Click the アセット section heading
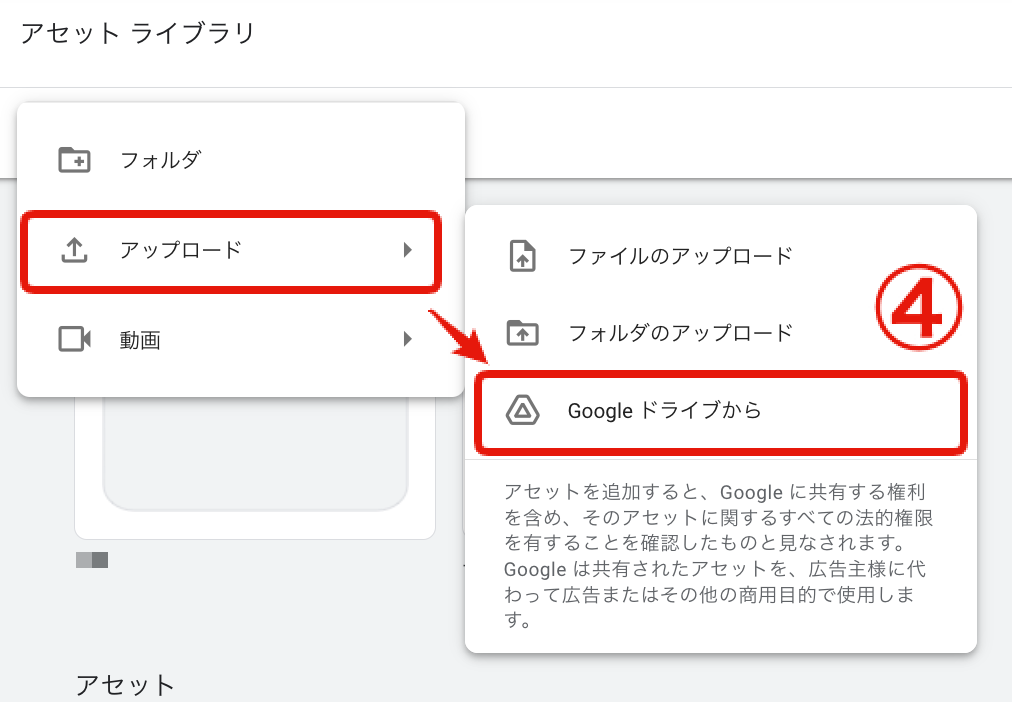This screenshot has height=702, width=1012. [x=125, y=685]
